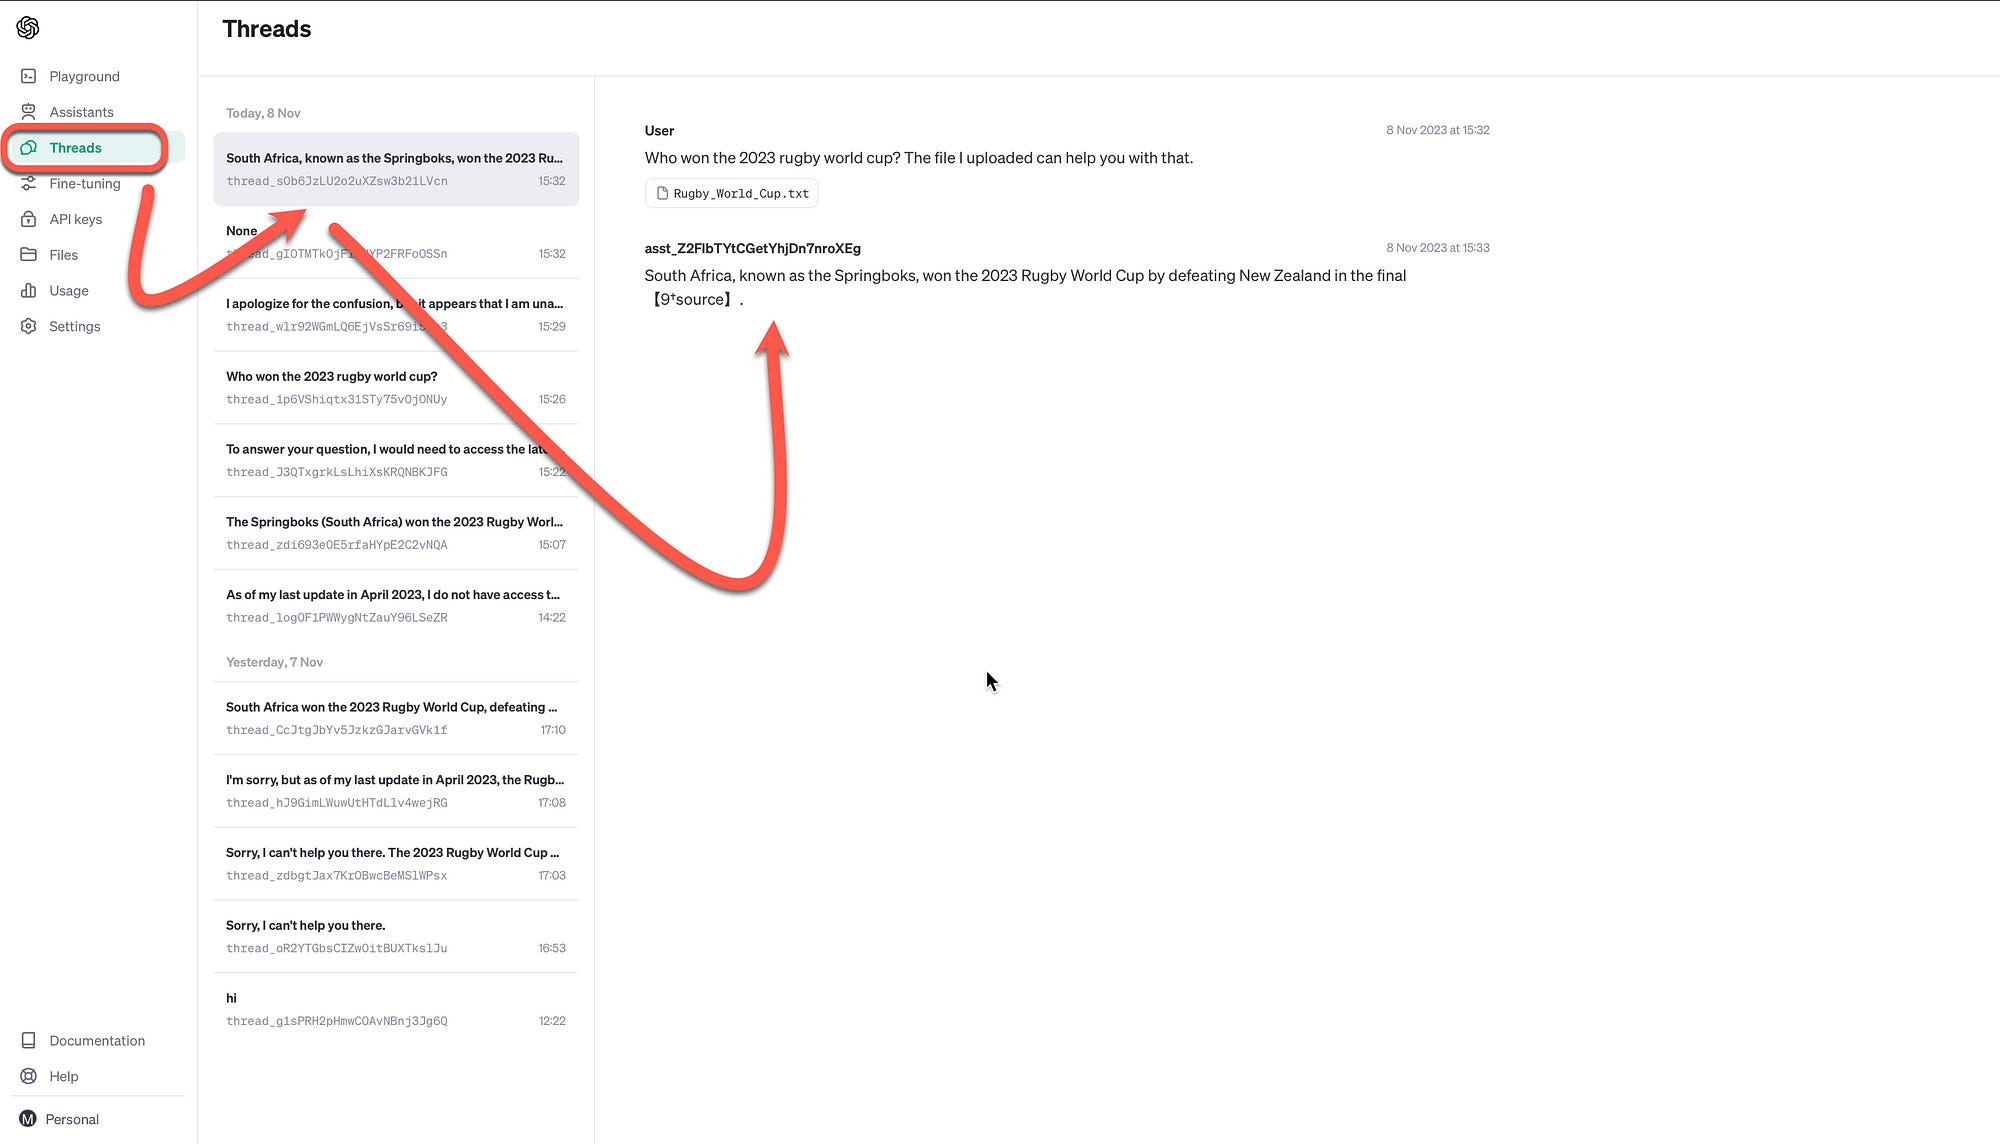Open the Documentation page
This screenshot has width=2000, height=1144.
(x=96, y=1040)
